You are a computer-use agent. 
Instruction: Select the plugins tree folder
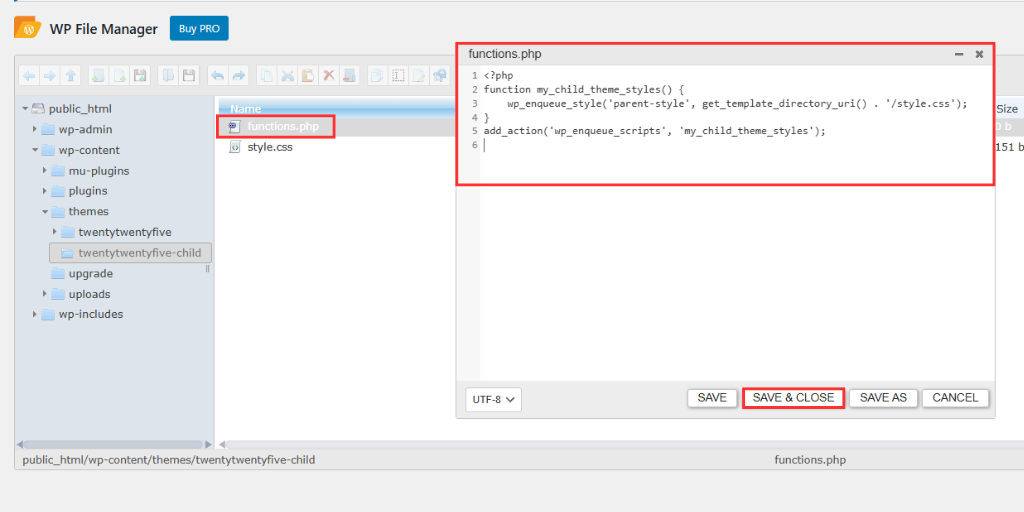coord(88,191)
